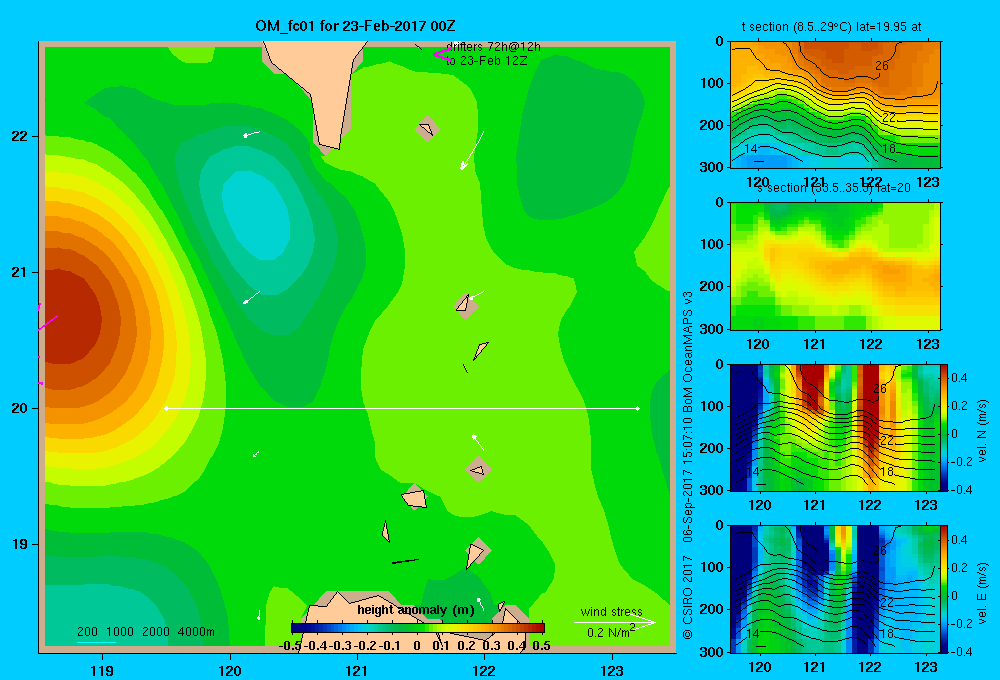The width and height of the screenshot is (1000, 680).
Task: Click the '200 1000 2000 4000m' depth legend
Action: [x=145, y=632]
